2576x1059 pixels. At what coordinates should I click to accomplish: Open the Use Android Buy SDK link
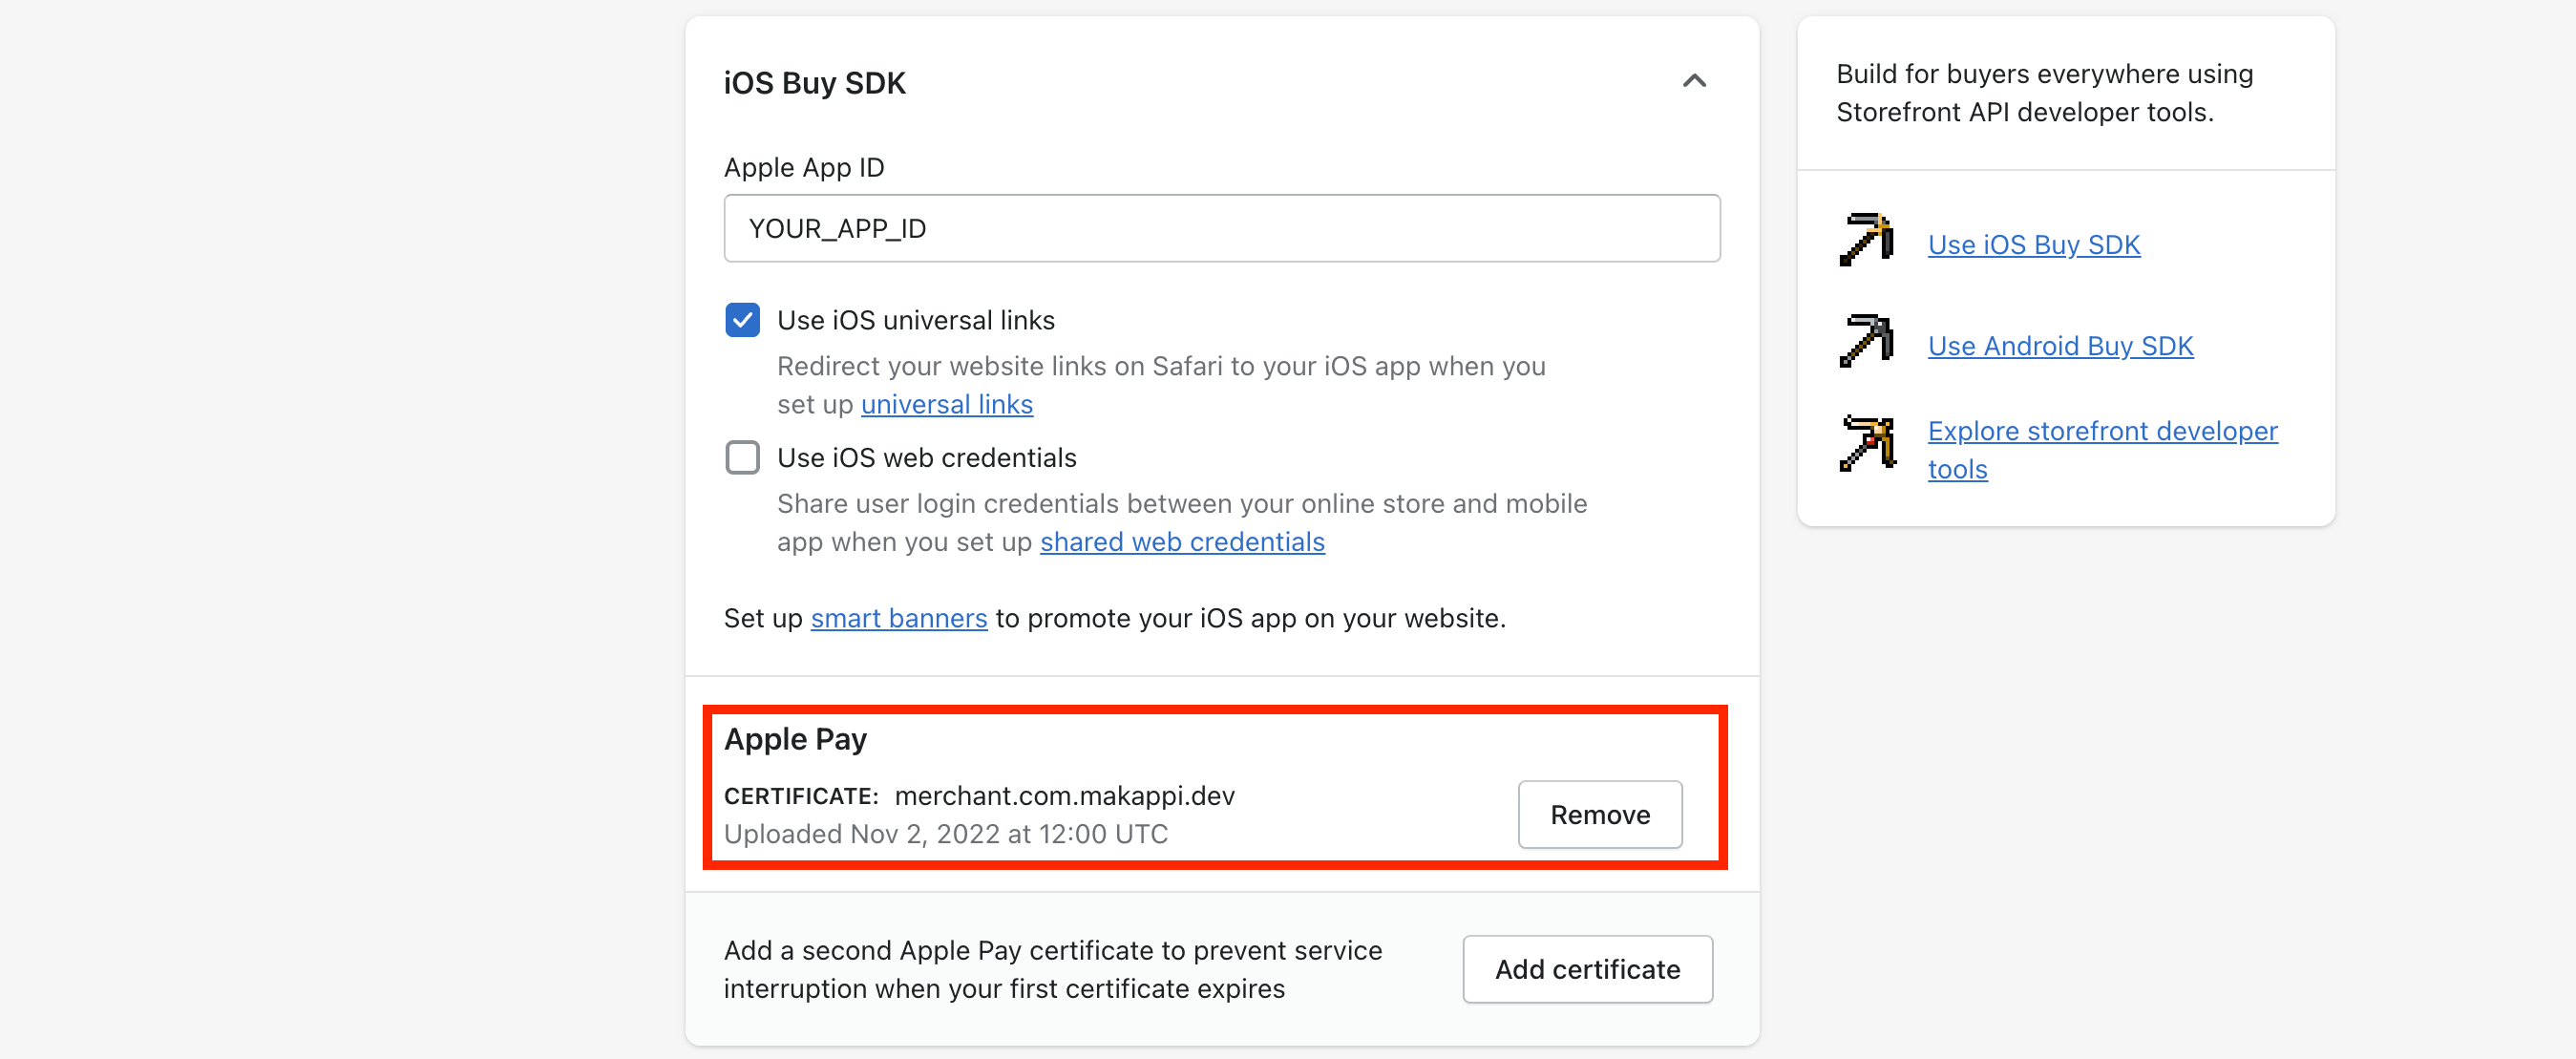tap(2060, 346)
